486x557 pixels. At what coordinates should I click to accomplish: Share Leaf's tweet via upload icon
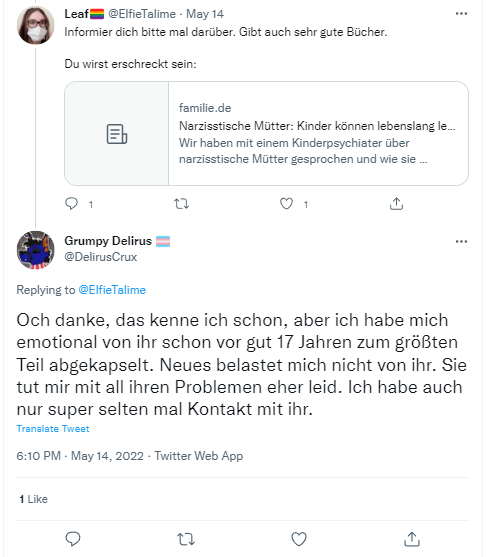(396, 204)
